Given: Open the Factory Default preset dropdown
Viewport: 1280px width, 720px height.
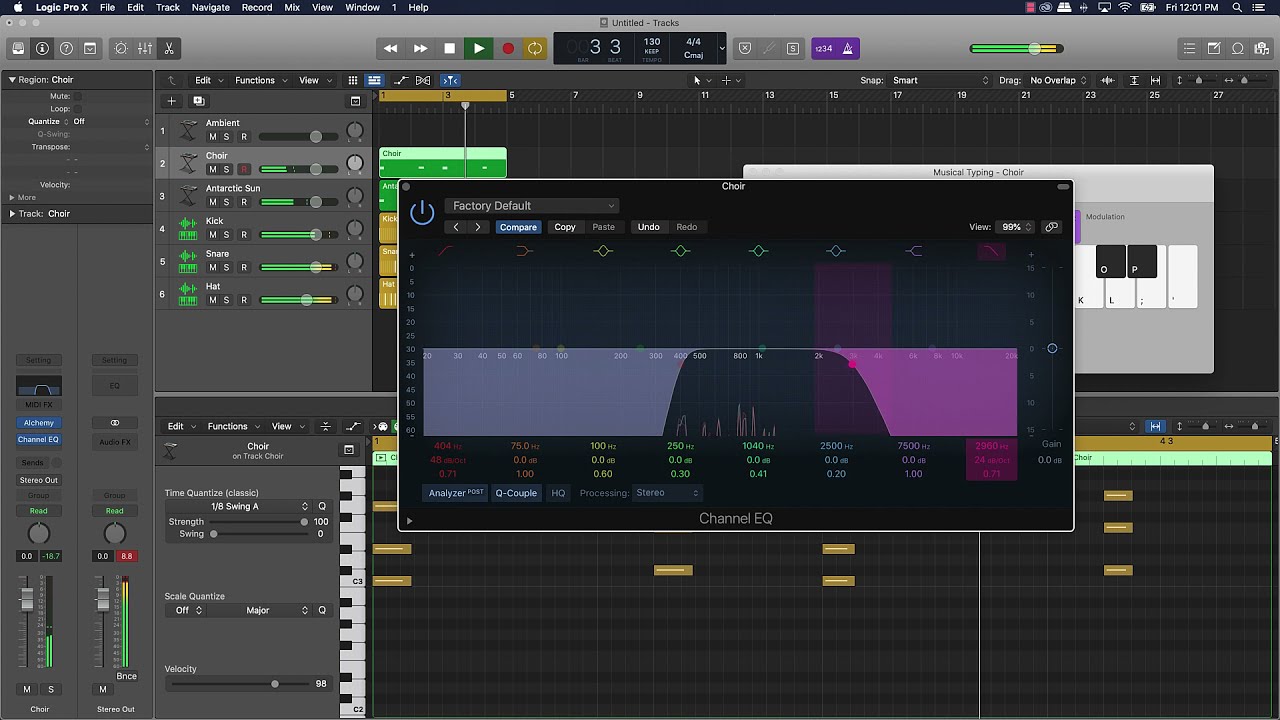Looking at the screenshot, I should tap(532, 206).
